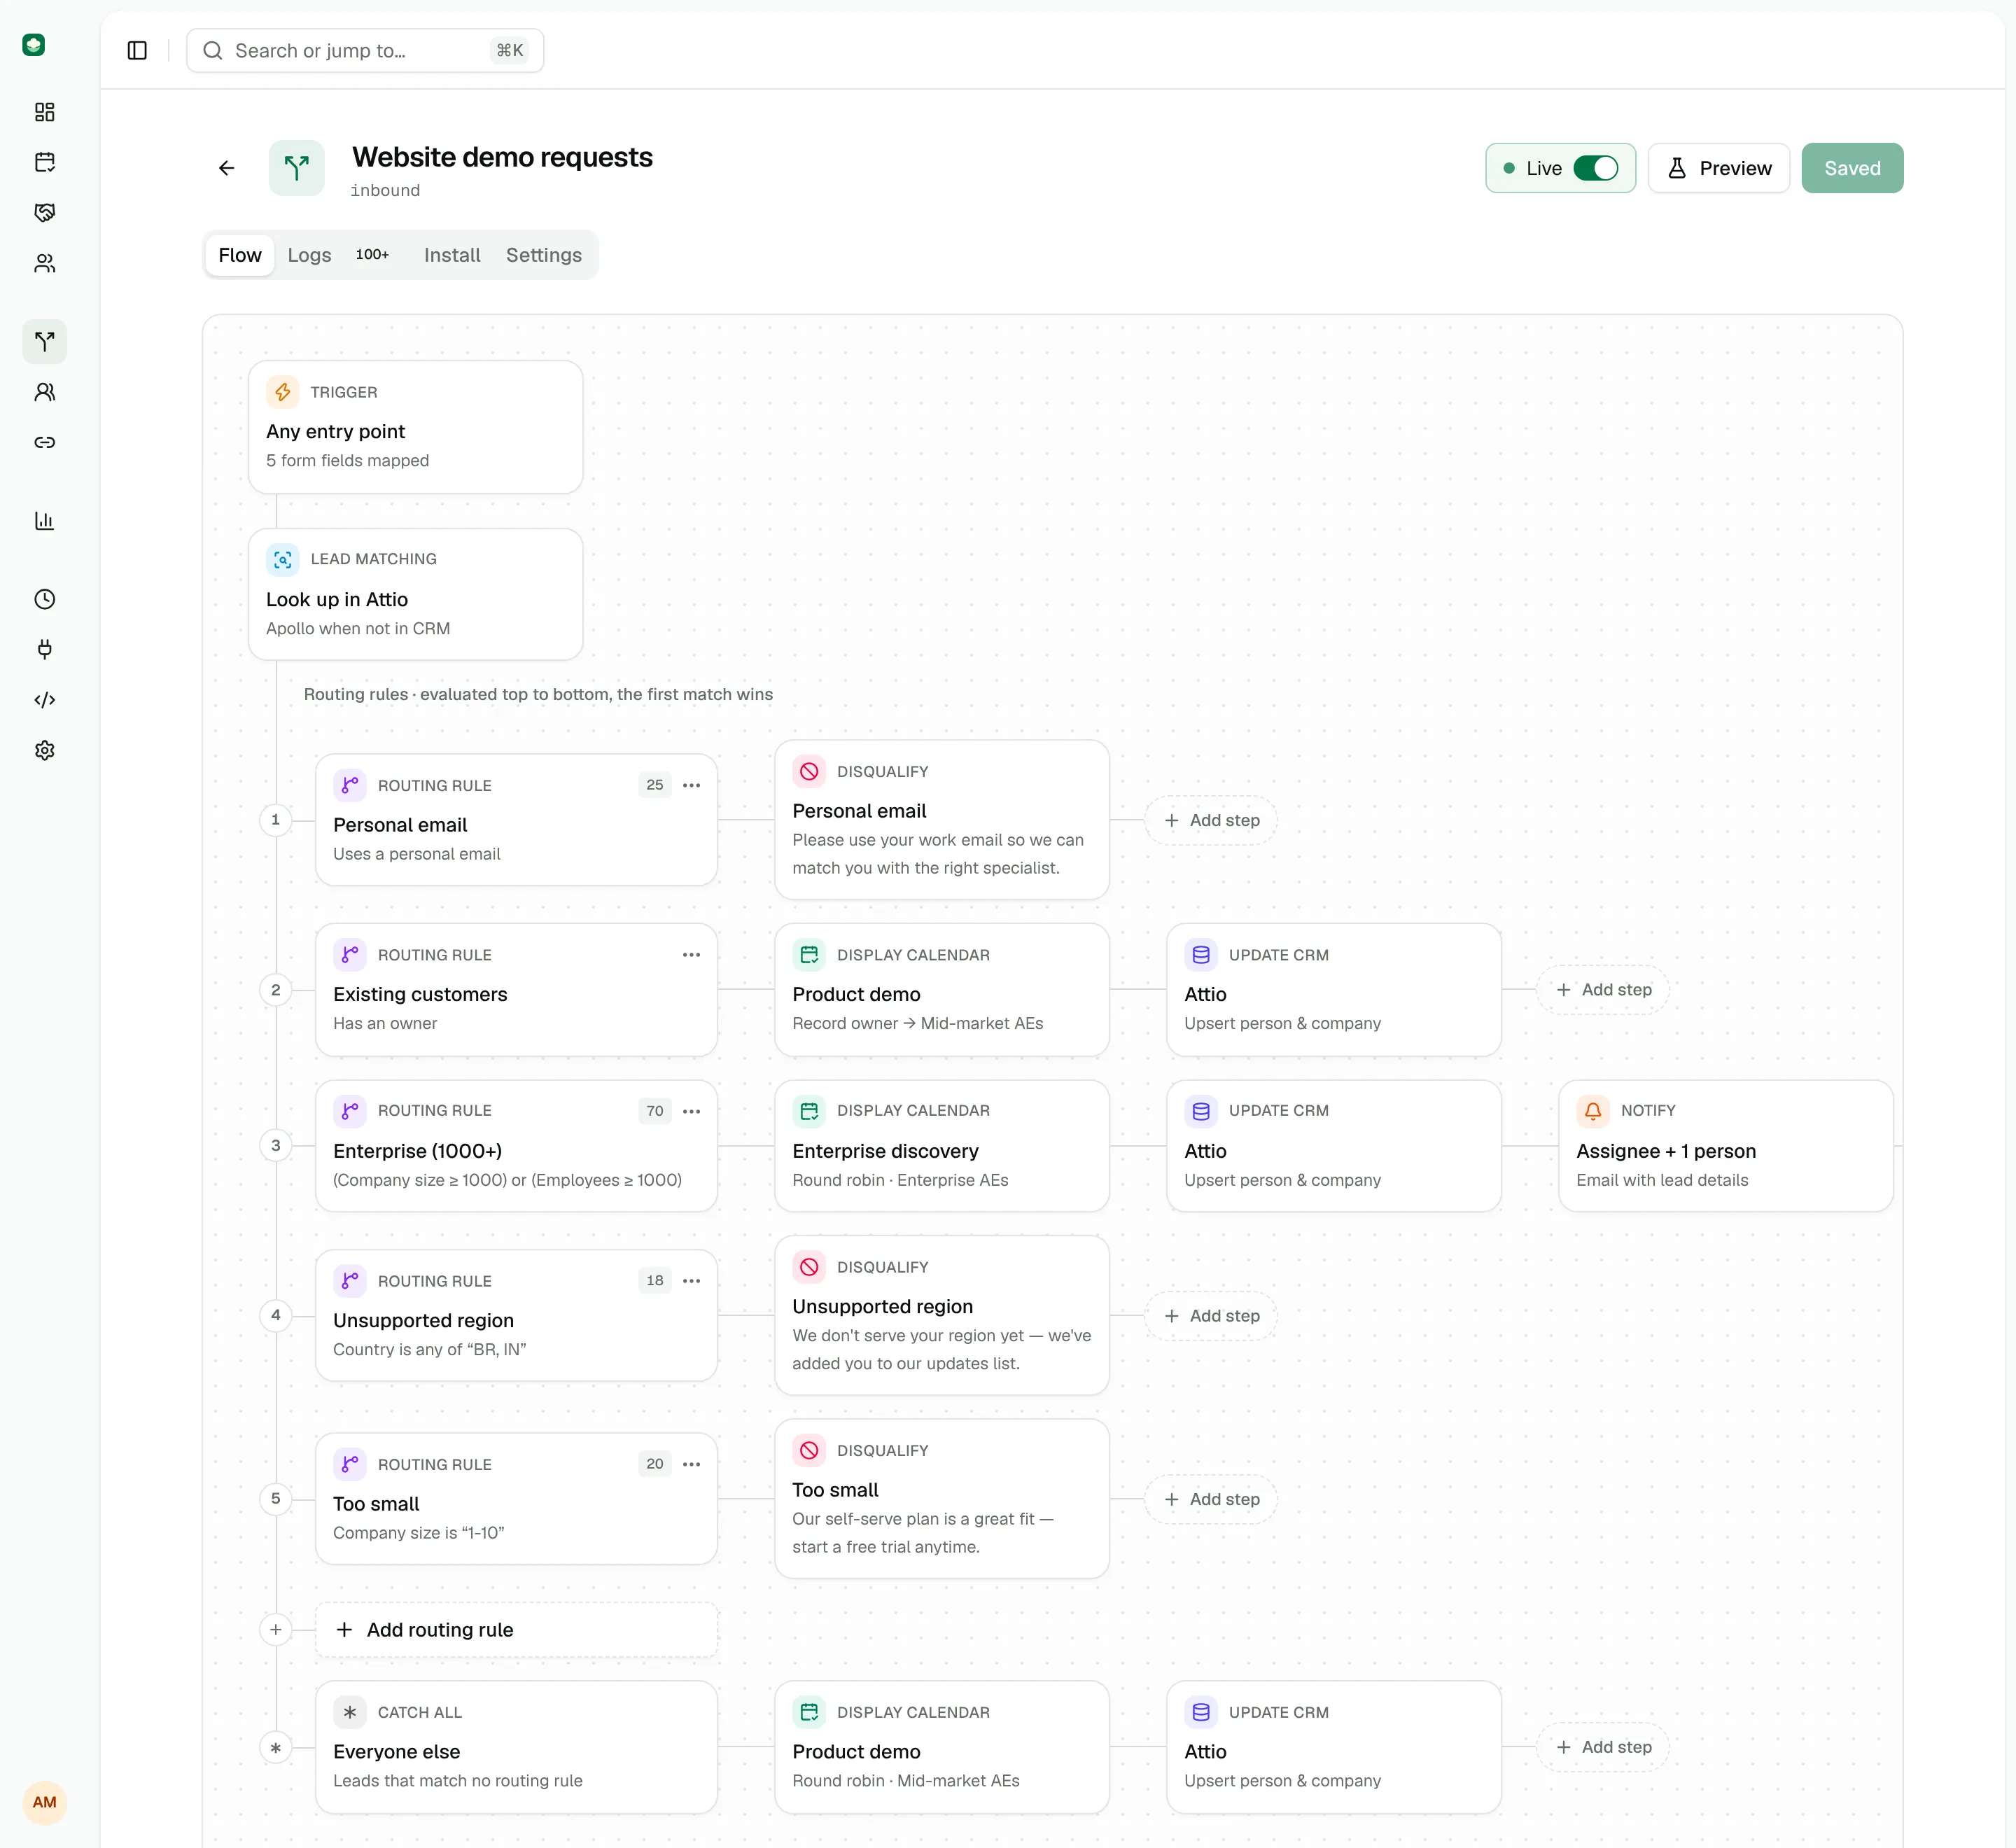Screen dimensions: 2016x1848
Task: Click the plus circle on the rule line
Action: pos(276,1630)
